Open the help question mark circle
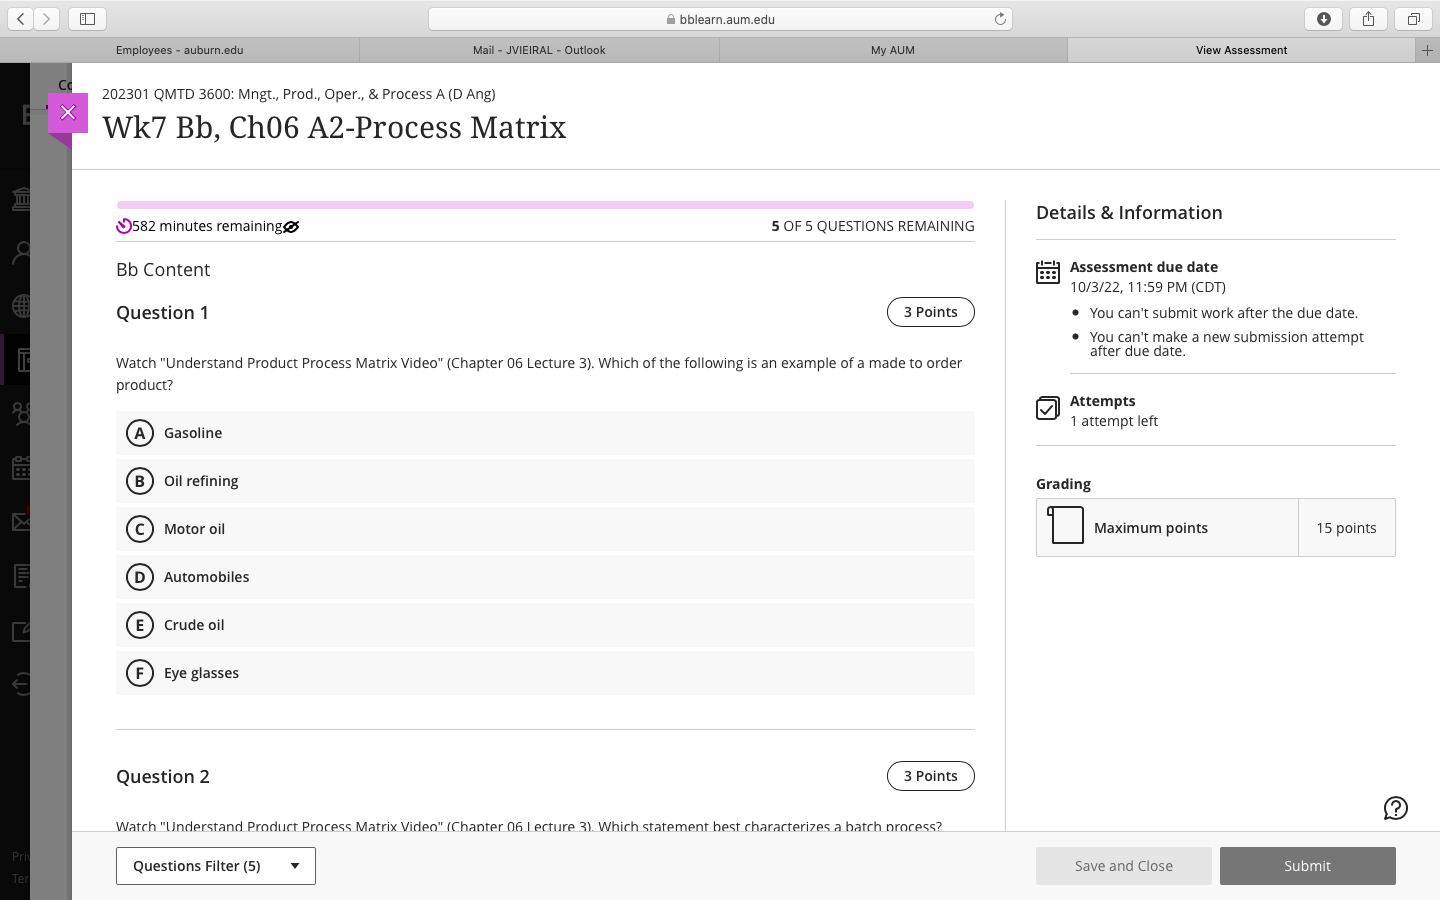1440x900 pixels. pos(1395,808)
